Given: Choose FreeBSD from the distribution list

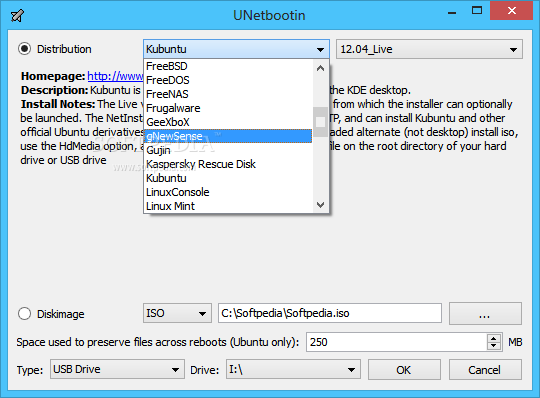Looking at the screenshot, I should (x=228, y=66).
